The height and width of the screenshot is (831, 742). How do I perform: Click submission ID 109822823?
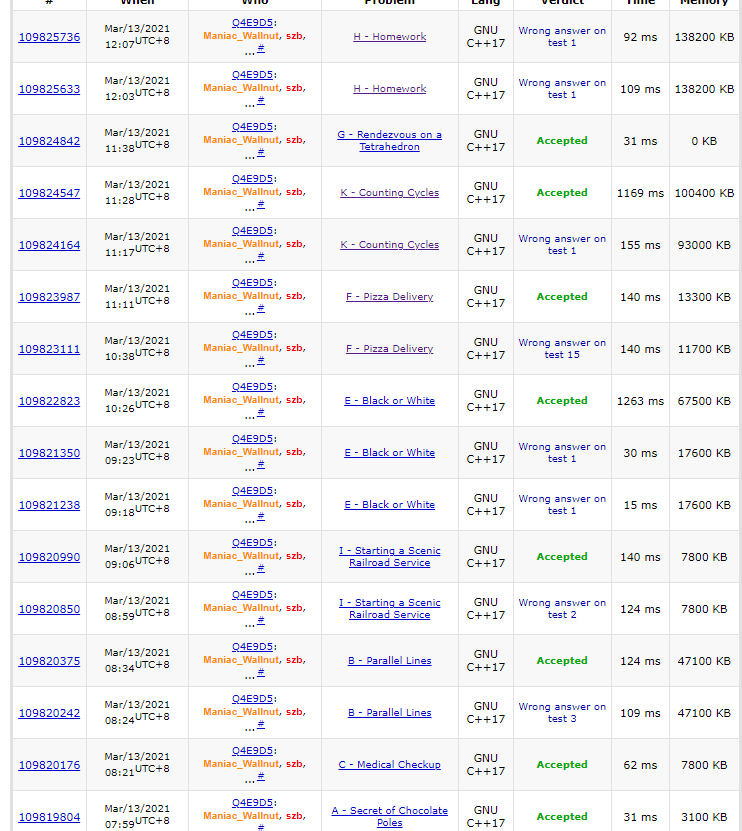49,401
